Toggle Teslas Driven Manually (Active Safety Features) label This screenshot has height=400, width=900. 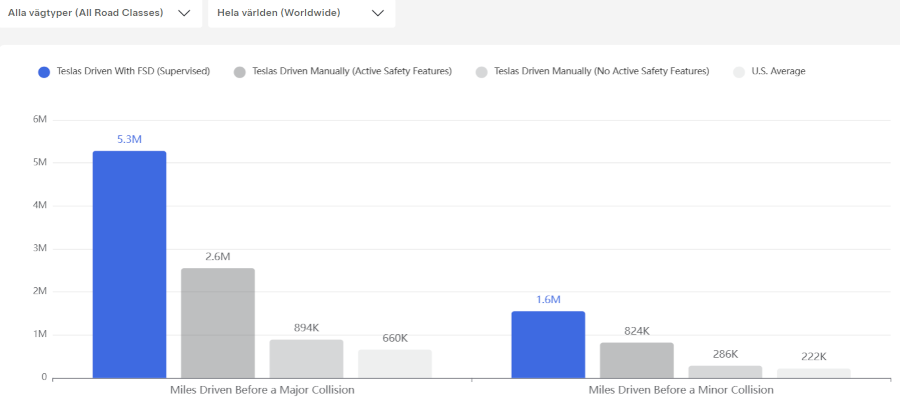click(x=352, y=71)
